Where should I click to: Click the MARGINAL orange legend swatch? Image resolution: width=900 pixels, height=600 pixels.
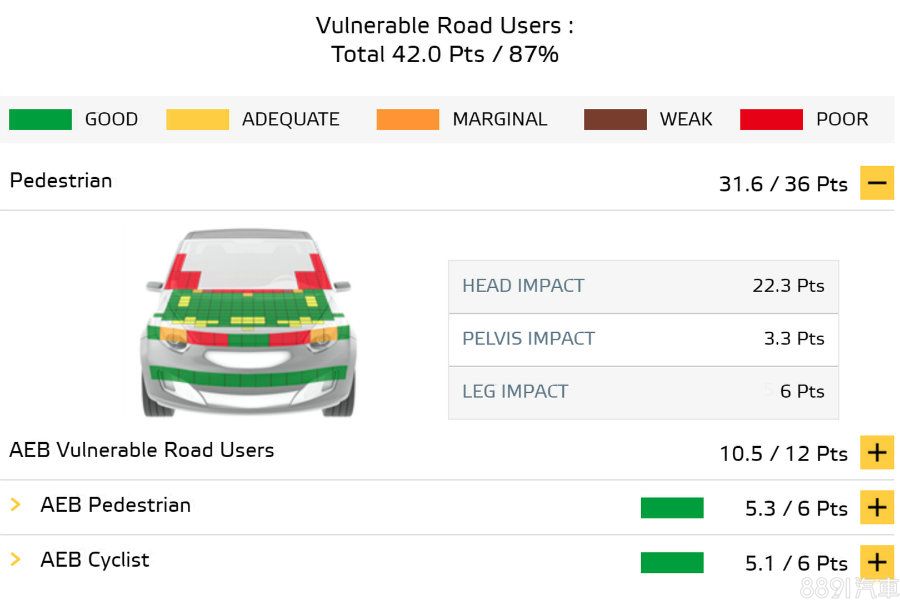tap(407, 120)
